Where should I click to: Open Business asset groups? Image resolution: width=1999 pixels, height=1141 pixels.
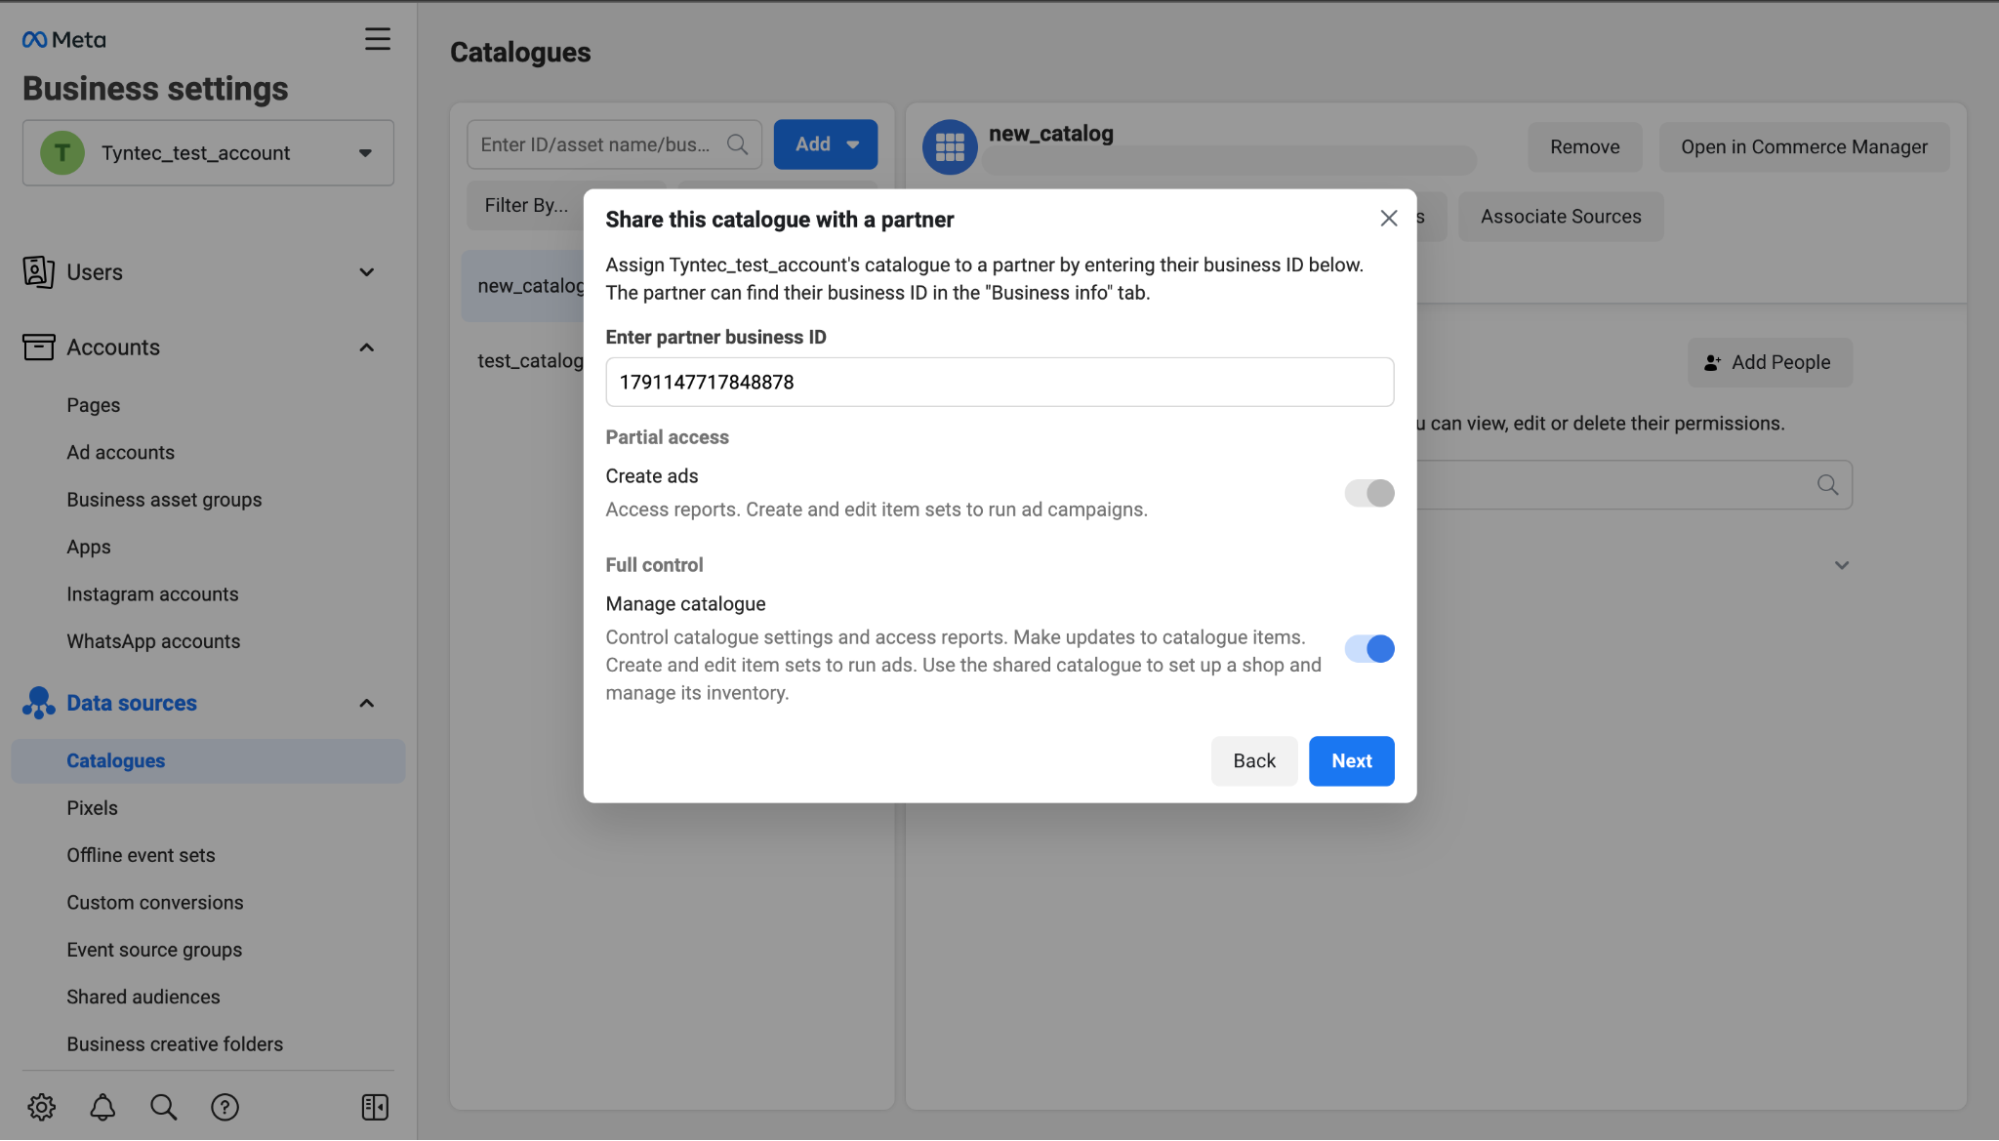[x=164, y=499]
